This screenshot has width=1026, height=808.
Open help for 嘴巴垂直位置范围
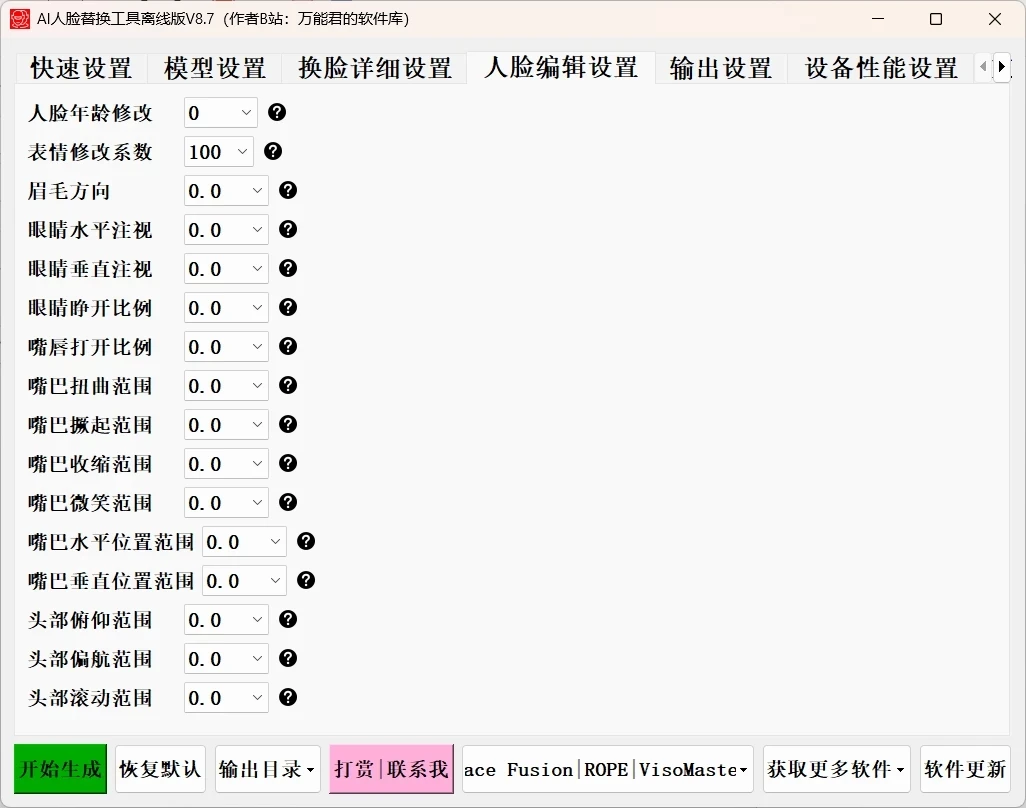[x=305, y=580]
